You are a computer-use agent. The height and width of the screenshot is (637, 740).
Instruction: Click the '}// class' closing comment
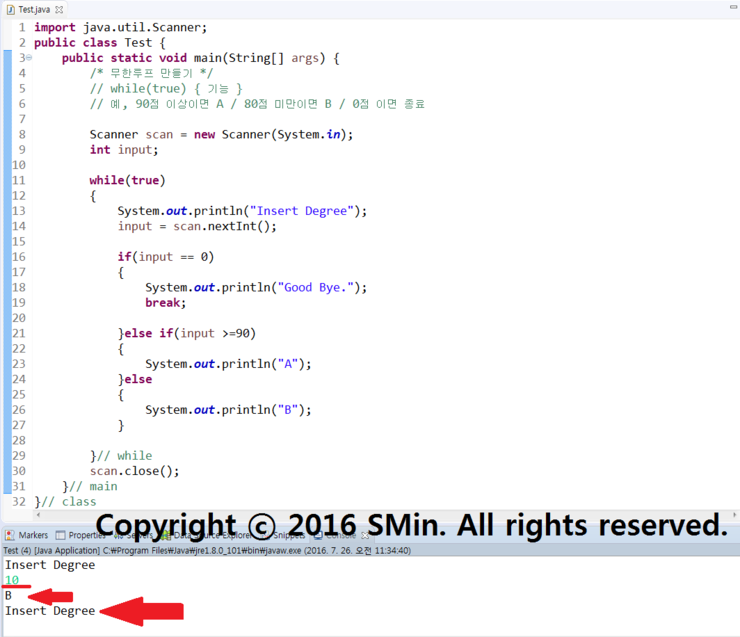[x=65, y=502]
